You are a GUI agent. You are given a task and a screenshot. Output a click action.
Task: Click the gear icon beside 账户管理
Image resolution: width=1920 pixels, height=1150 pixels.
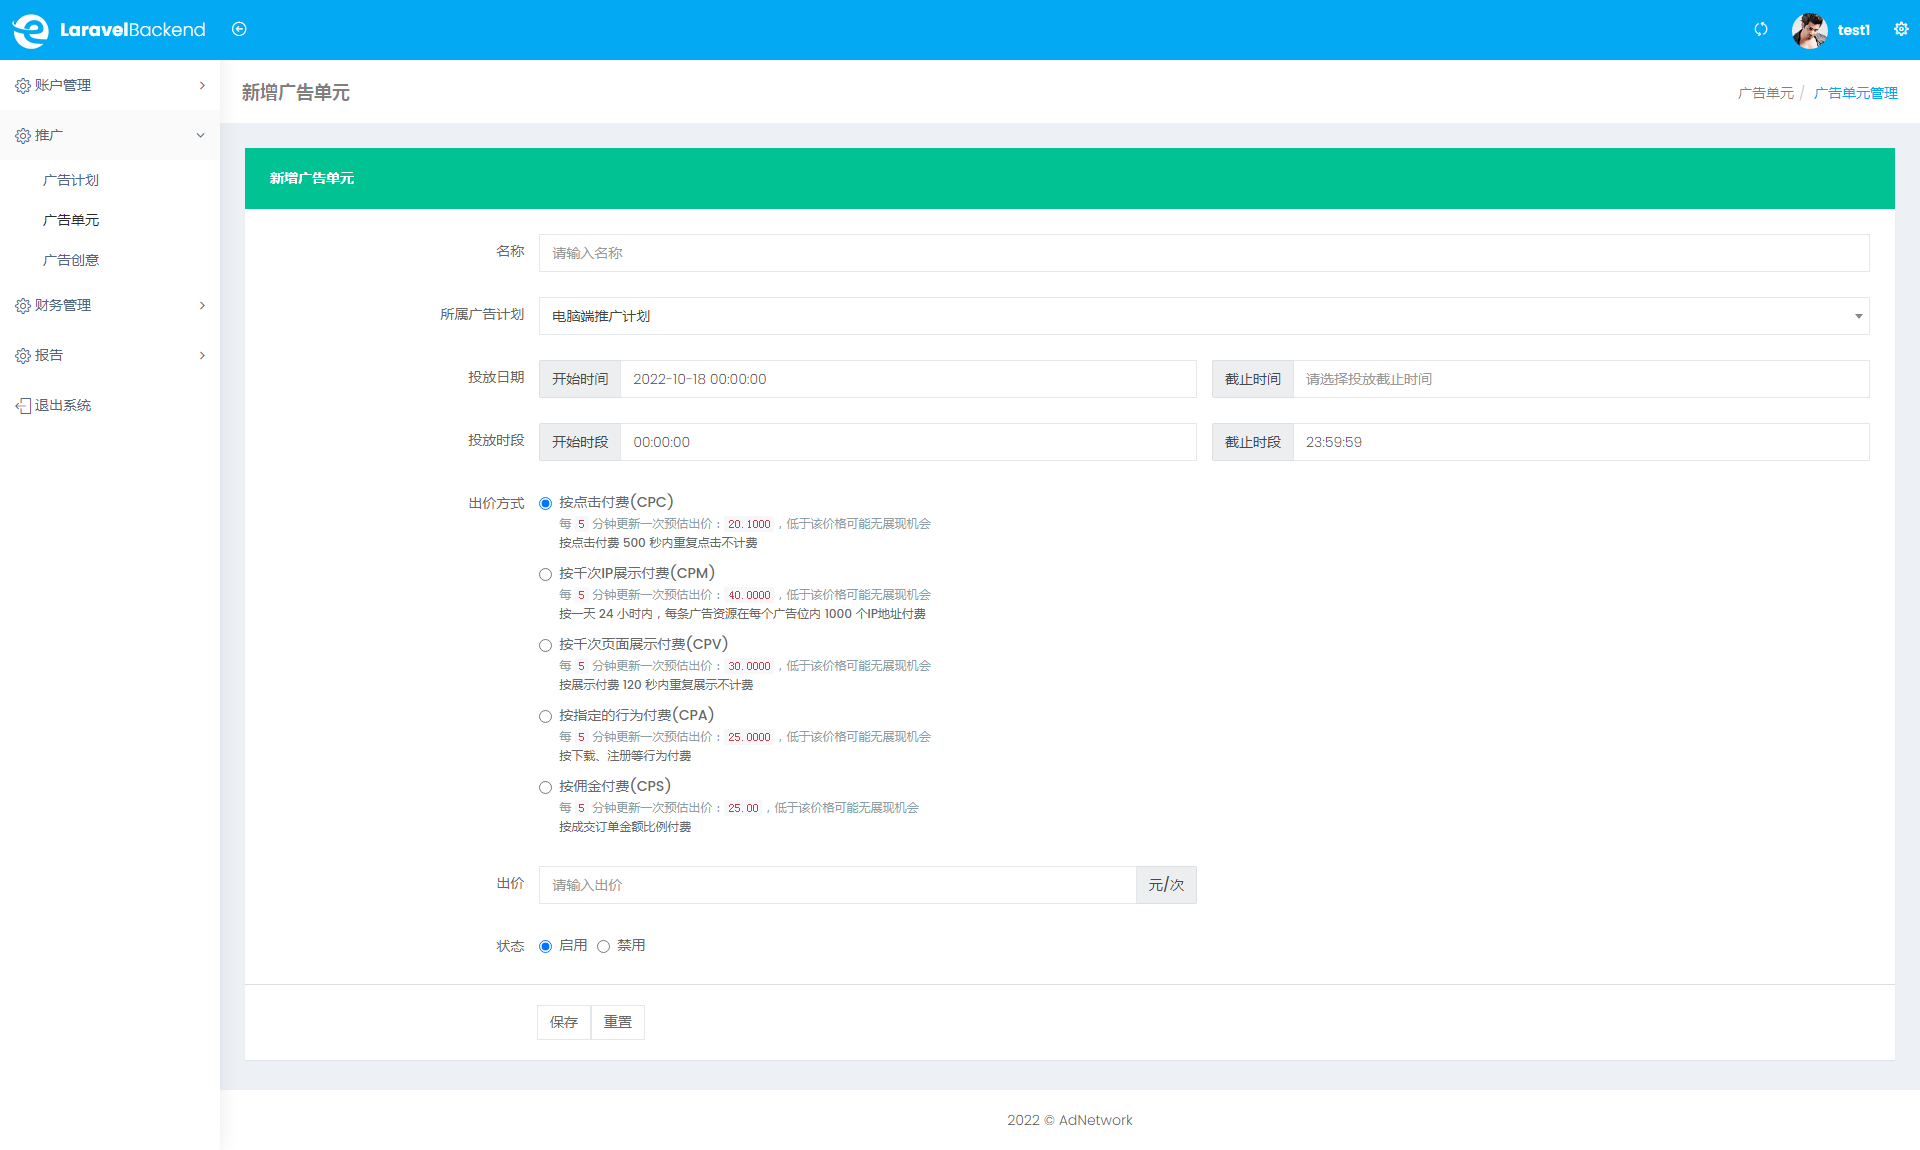click(22, 86)
